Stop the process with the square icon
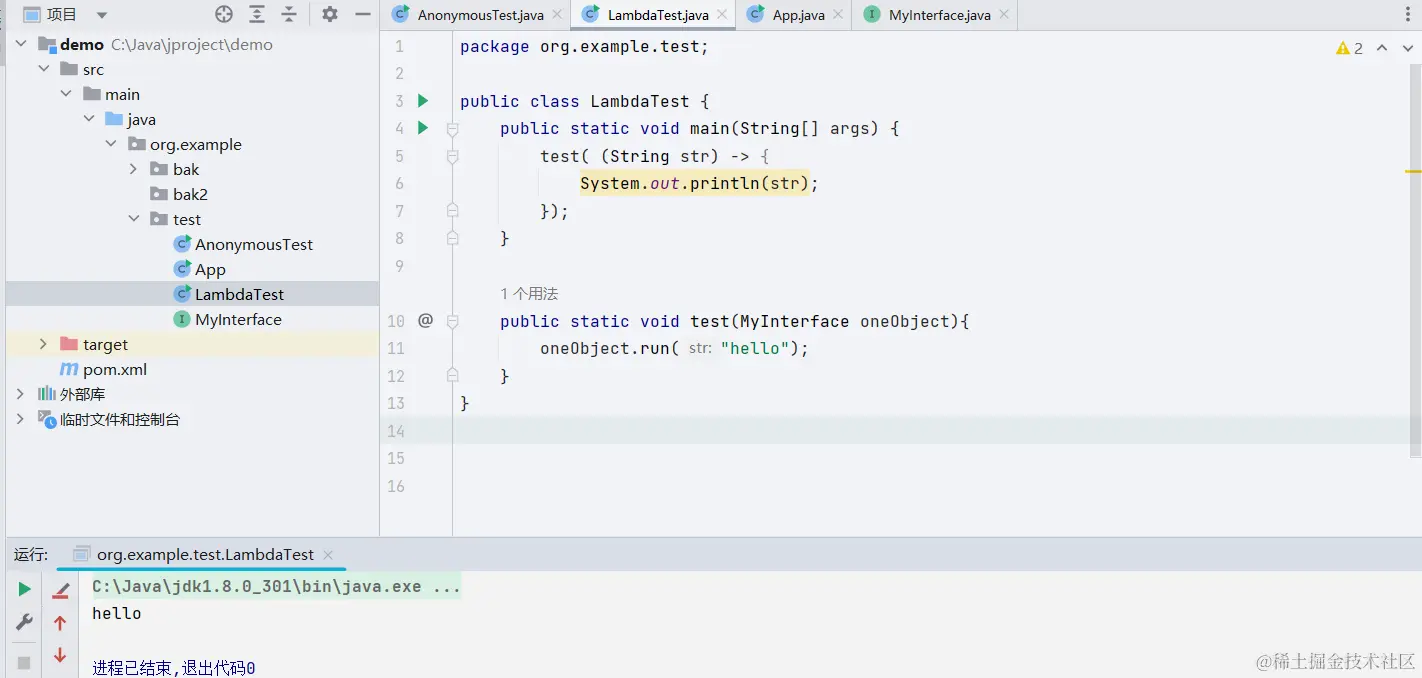The width and height of the screenshot is (1422, 678). (24, 662)
